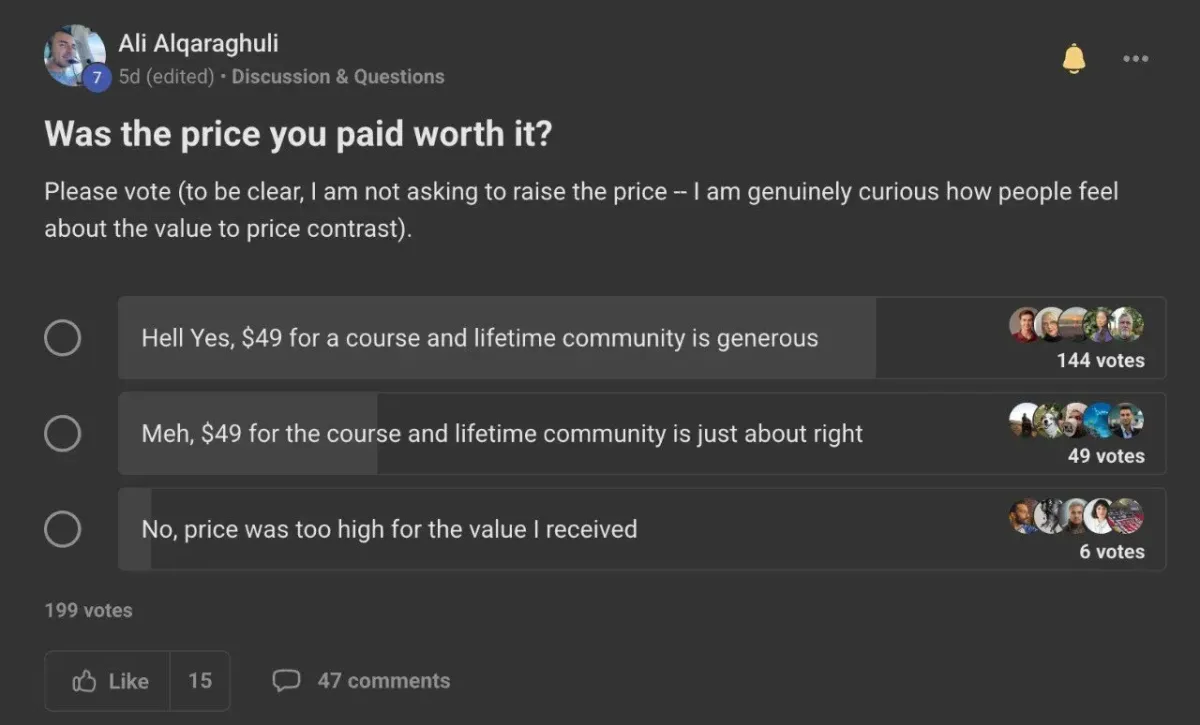View voter avatars for the 49 votes option
Screen dimensions: 1200x725
click(1076, 420)
